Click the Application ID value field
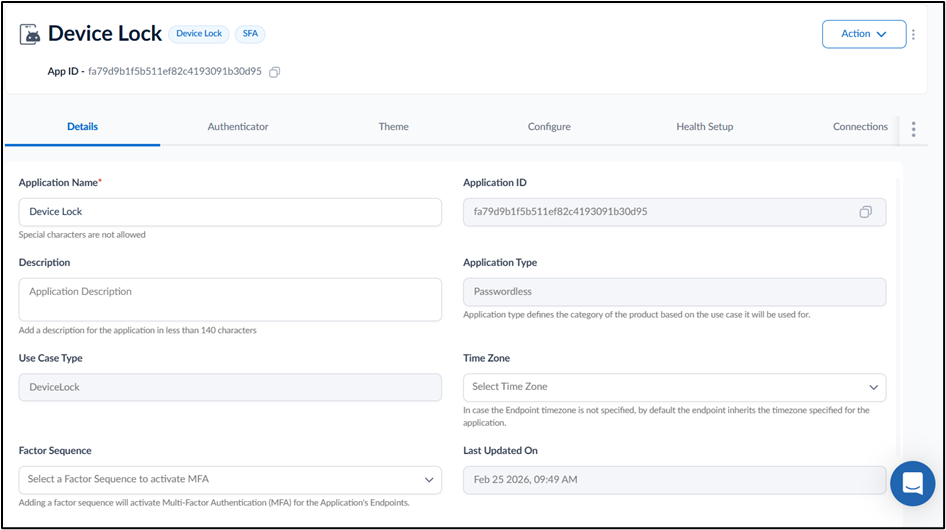 point(674,212)
